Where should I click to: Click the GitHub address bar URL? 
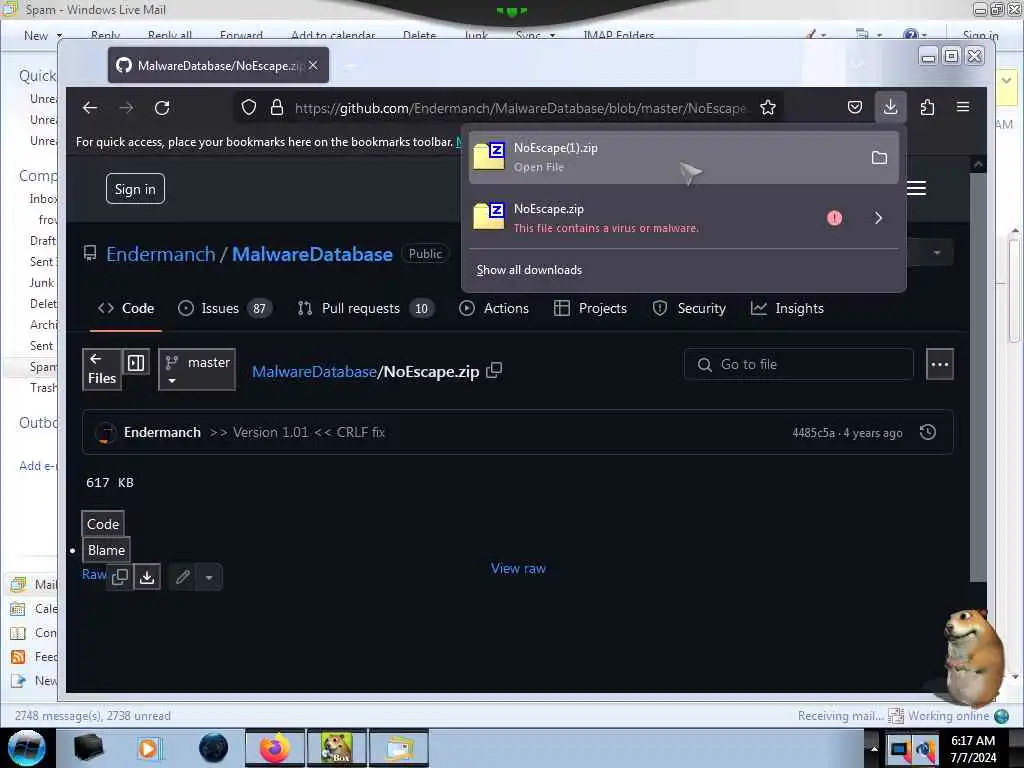pyautogui.click(x=519, y=108)
